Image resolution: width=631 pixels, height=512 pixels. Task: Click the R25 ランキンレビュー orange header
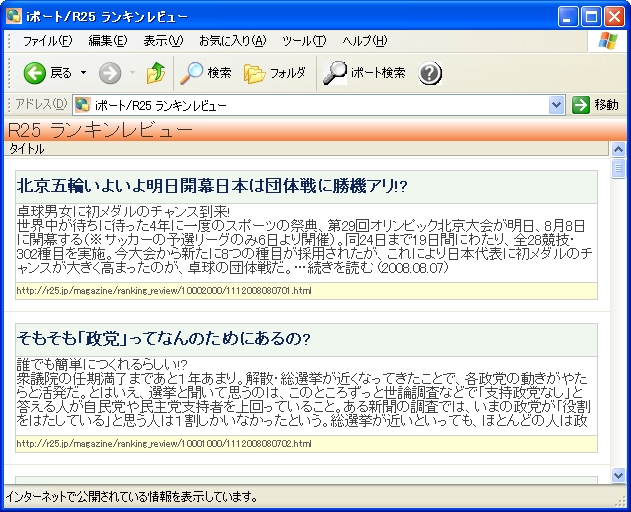(316, 130)
